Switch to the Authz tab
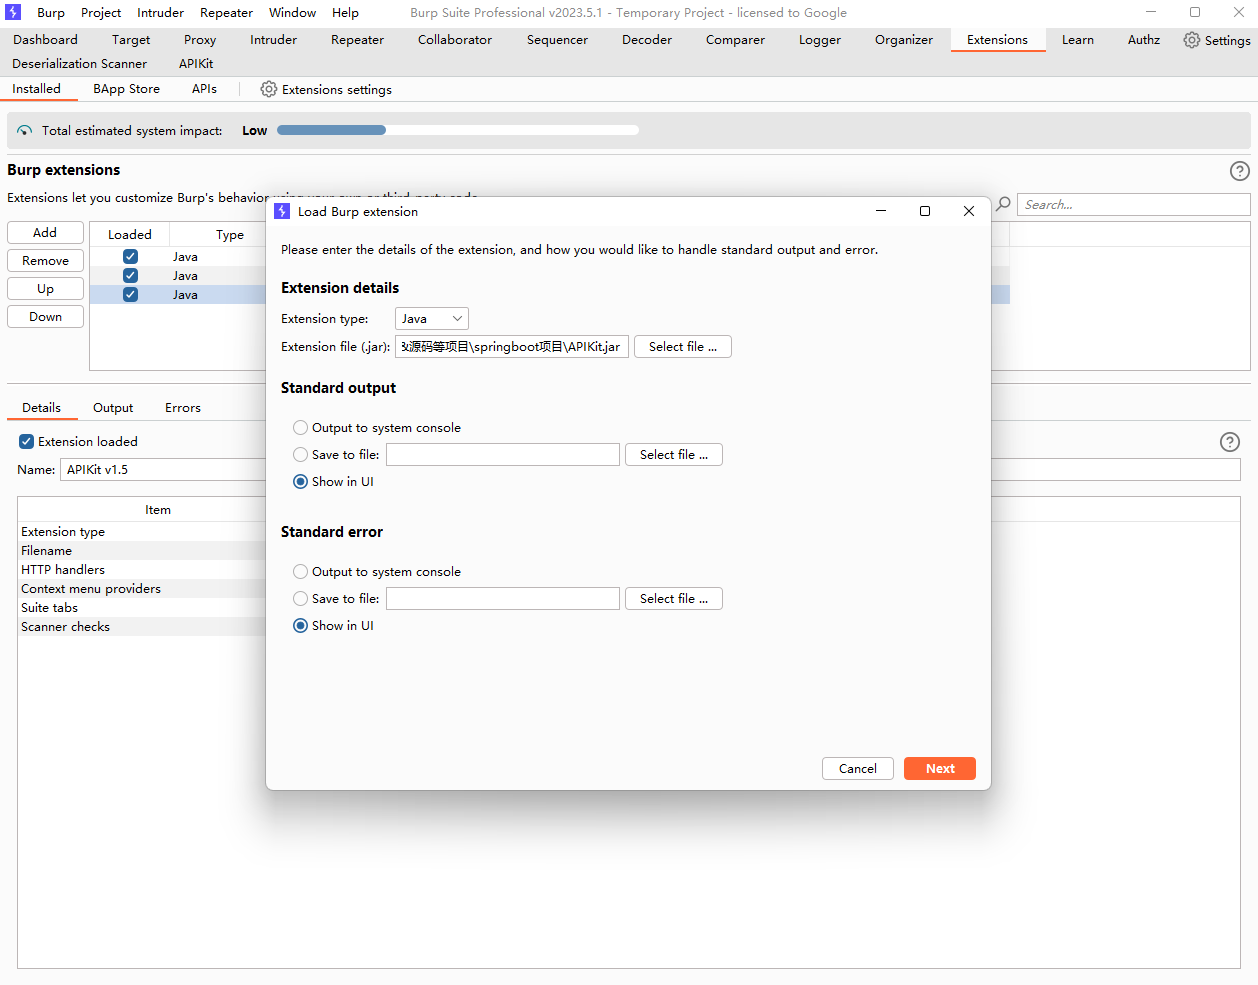Screen dimensions: 1258x985 [x=1144, y=40]
